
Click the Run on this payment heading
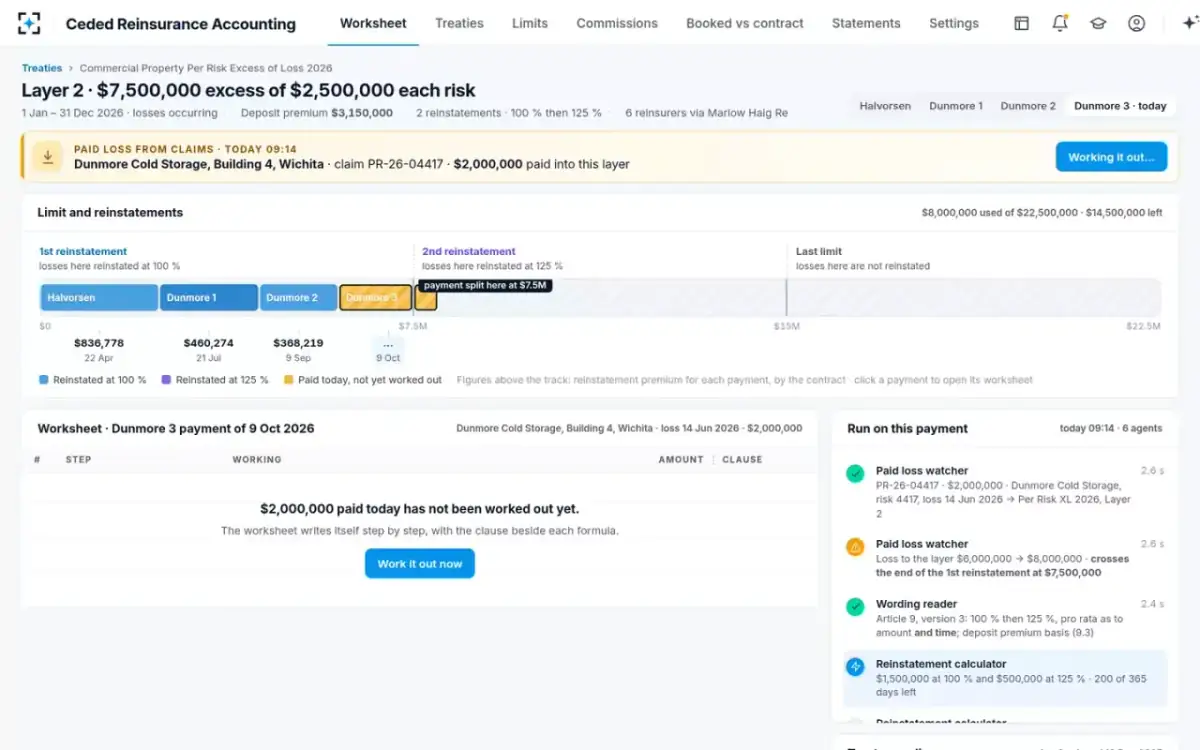click(x=907, y=428)
